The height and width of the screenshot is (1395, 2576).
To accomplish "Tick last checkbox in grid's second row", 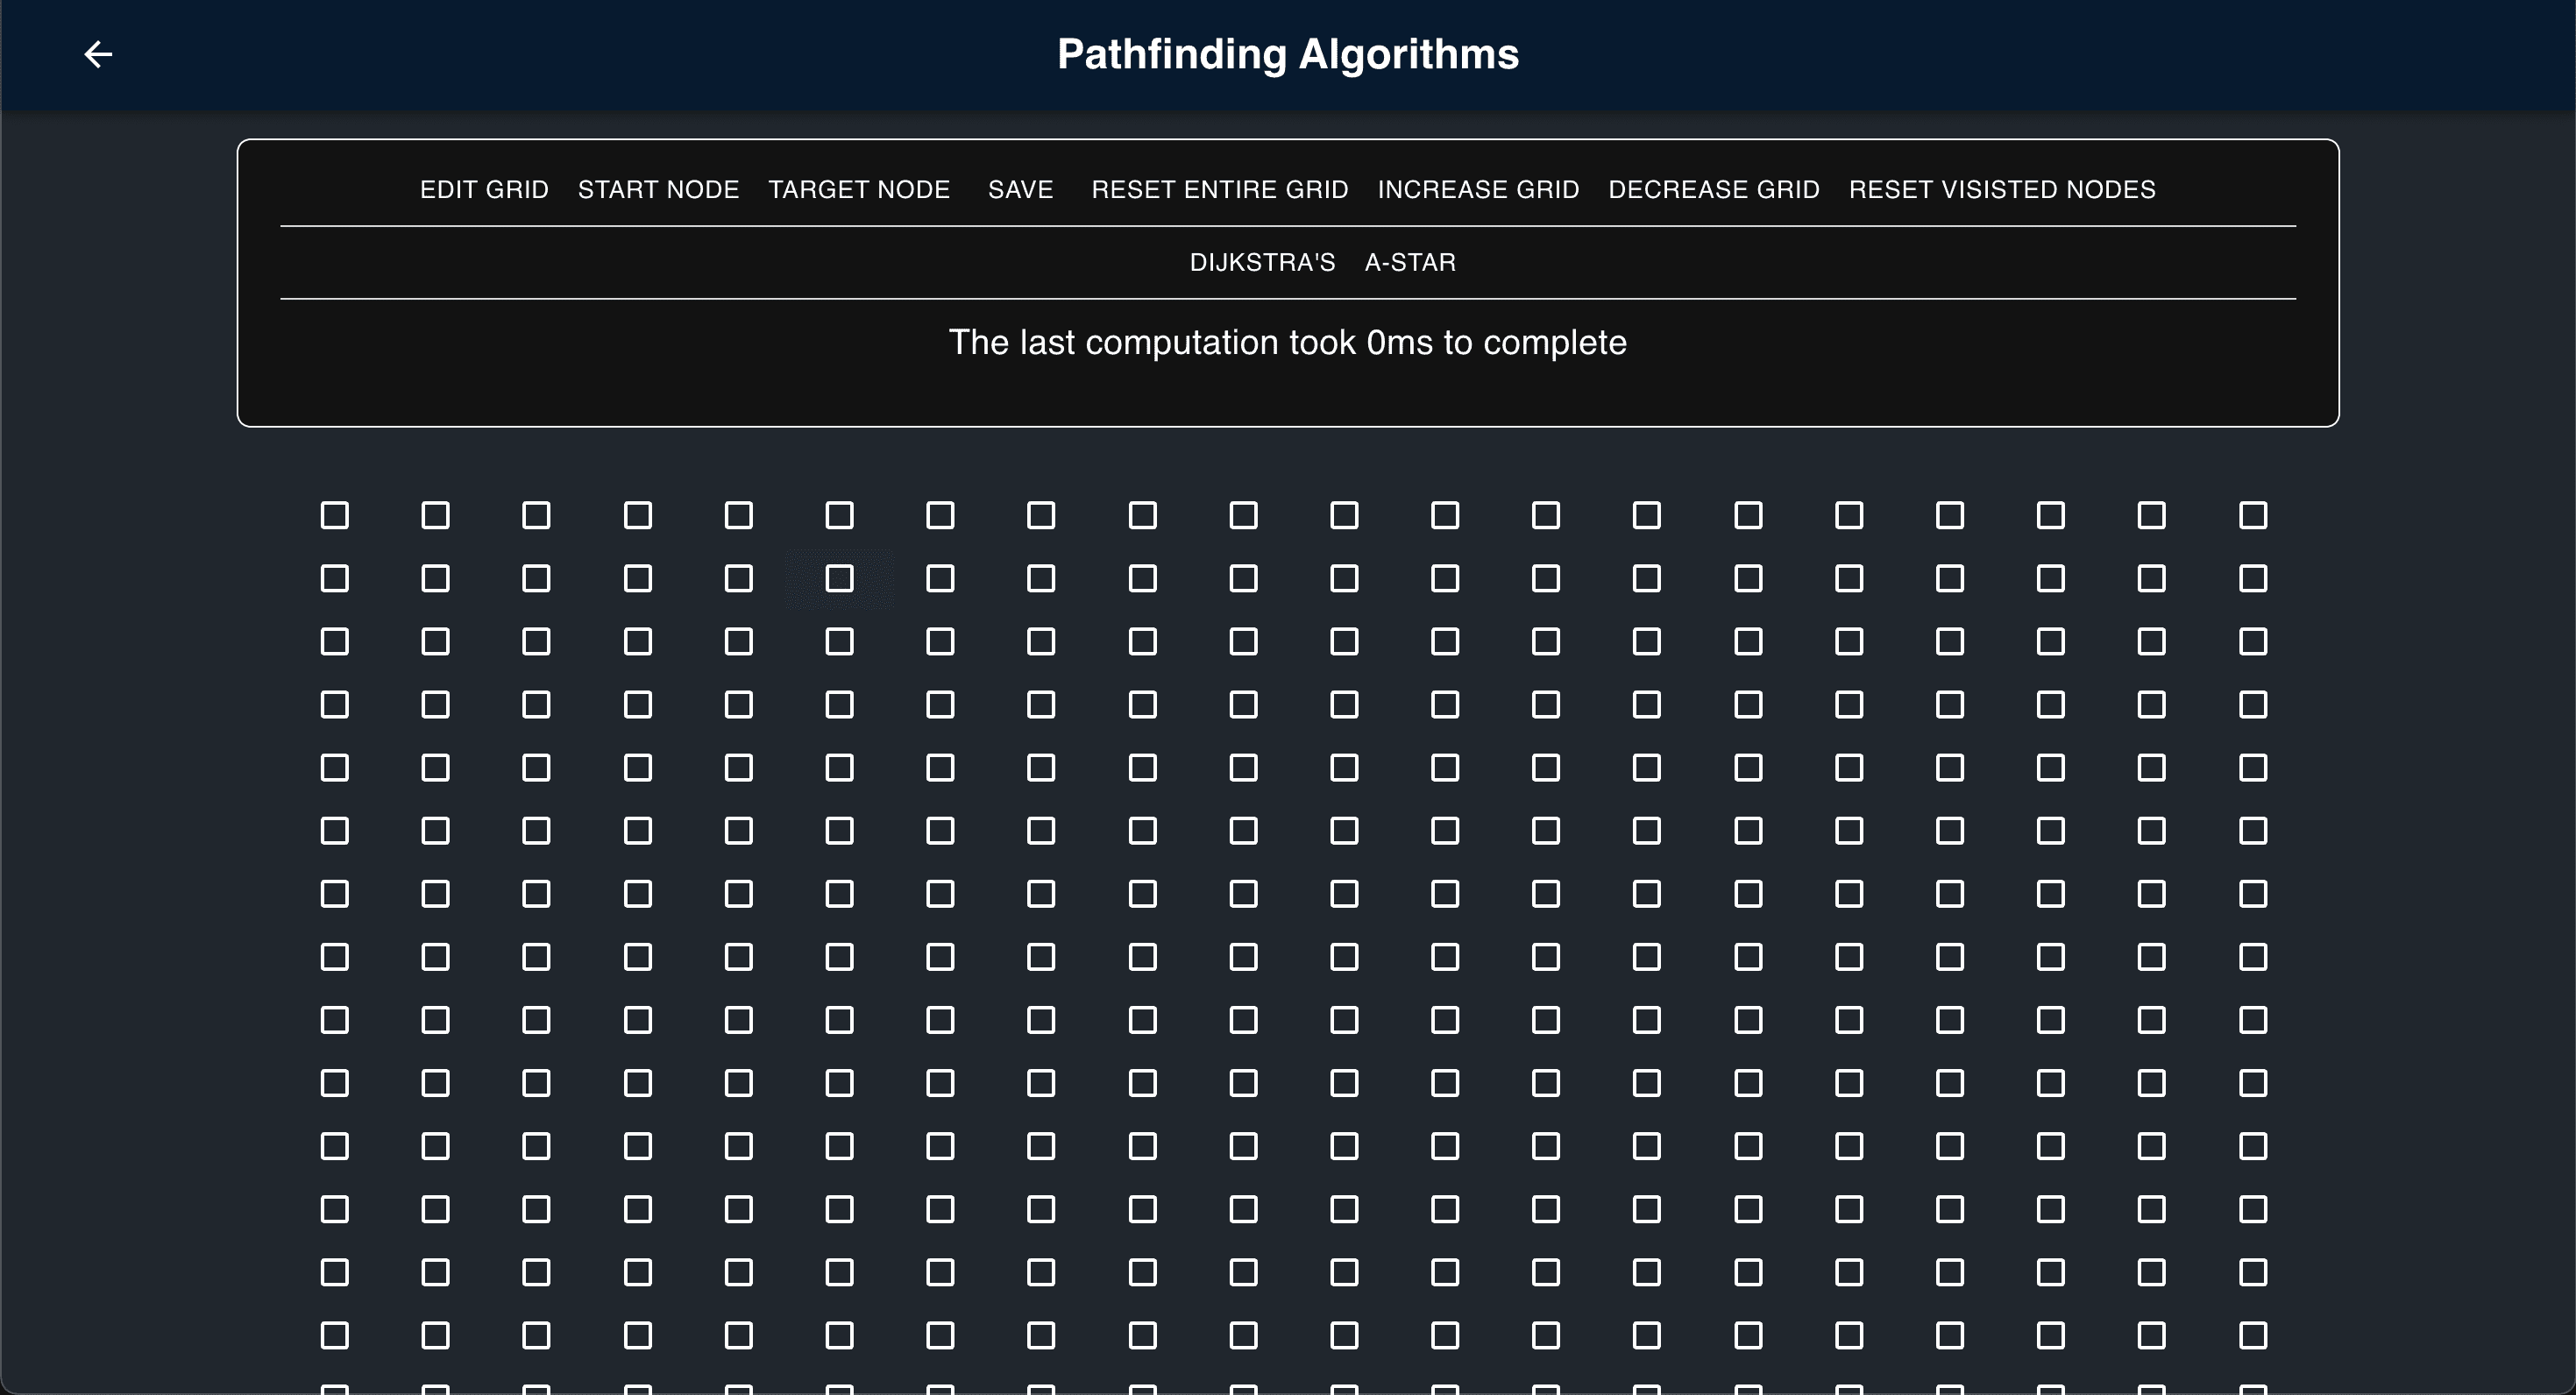I will 2253,578.
